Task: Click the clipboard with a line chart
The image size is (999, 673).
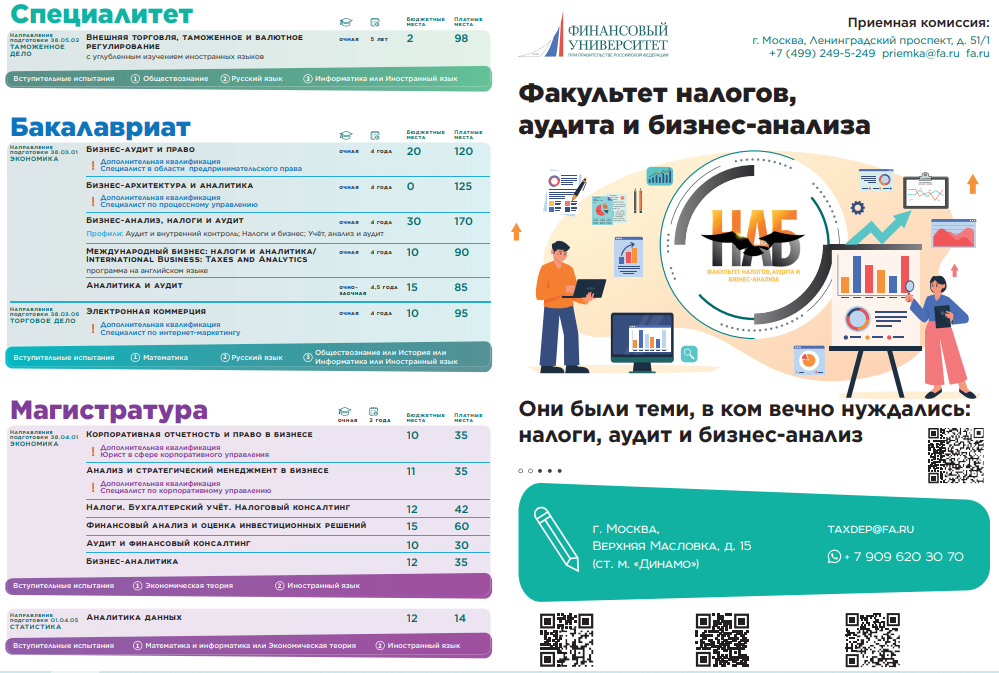Action: click(x=926, y=191)
